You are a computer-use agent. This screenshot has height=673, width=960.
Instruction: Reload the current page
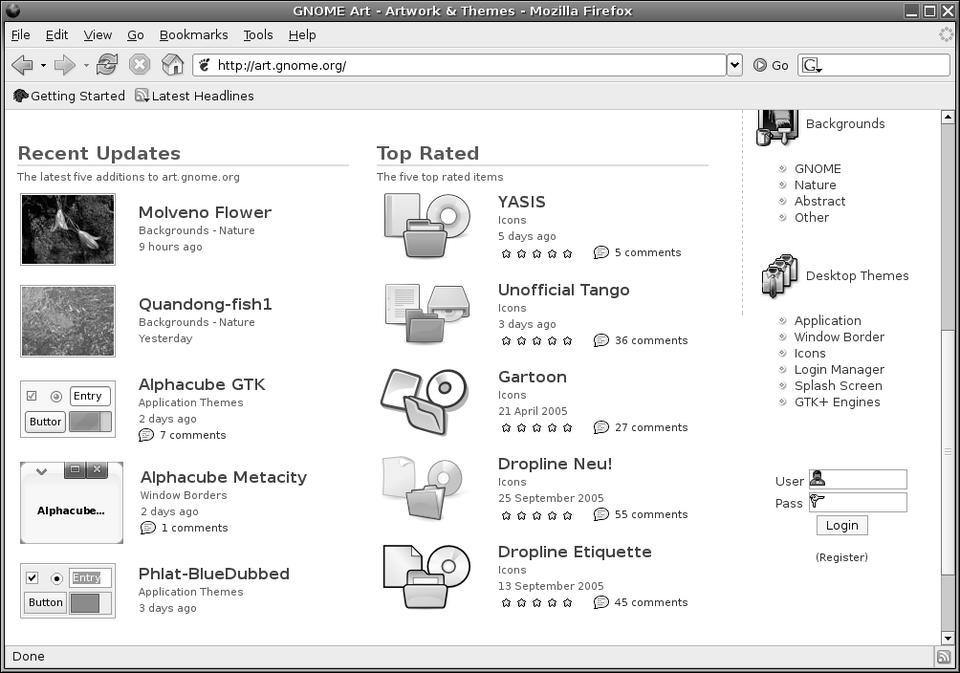[107, 64]
